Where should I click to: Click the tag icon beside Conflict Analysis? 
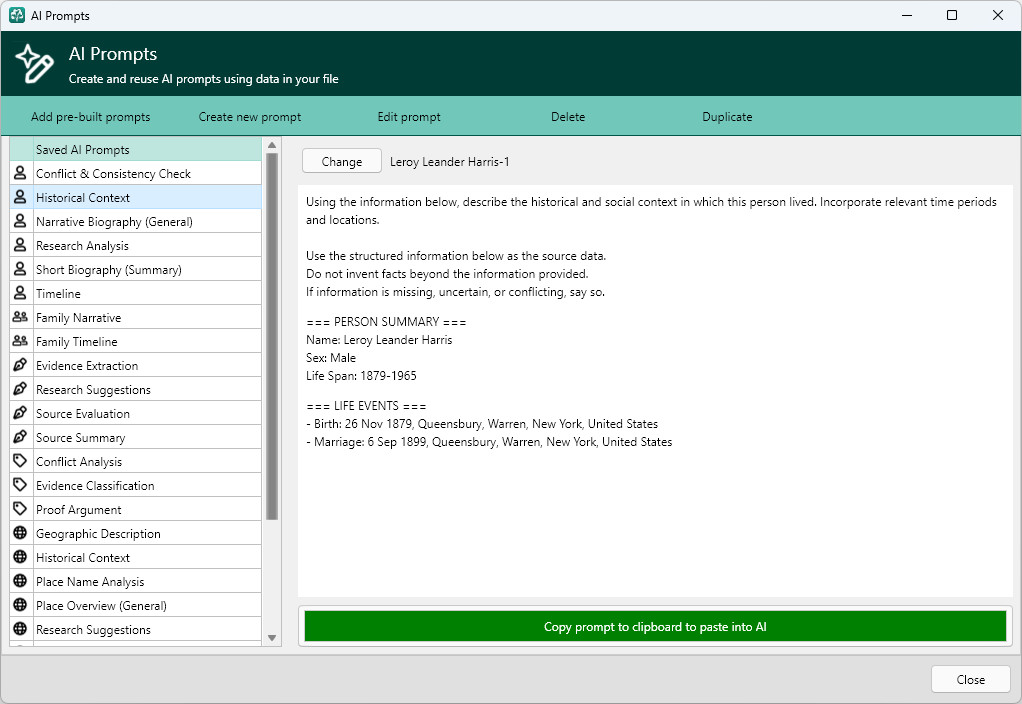click(x=20, y=461)
